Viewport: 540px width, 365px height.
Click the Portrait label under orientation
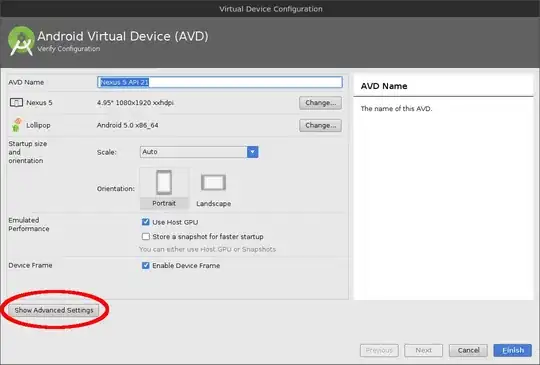tap(164, 203)
